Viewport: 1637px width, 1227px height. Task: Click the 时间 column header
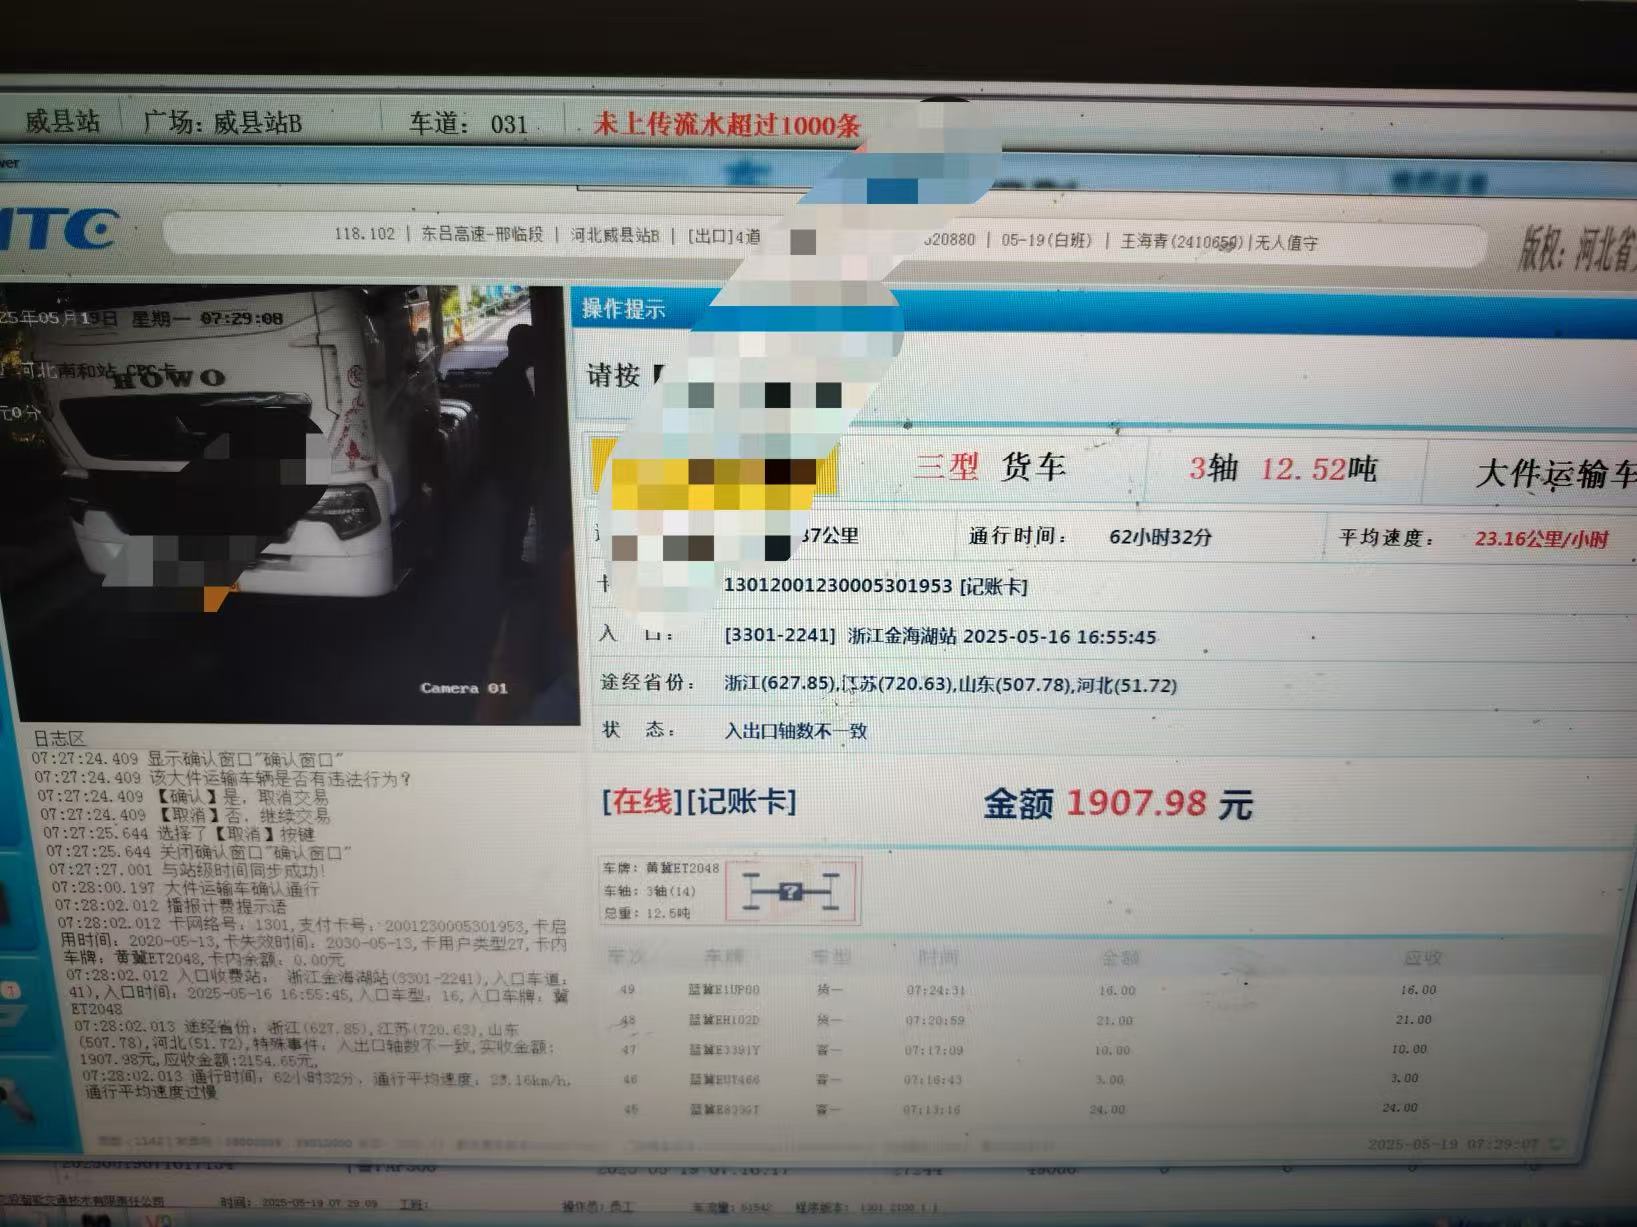pos(938,957)
